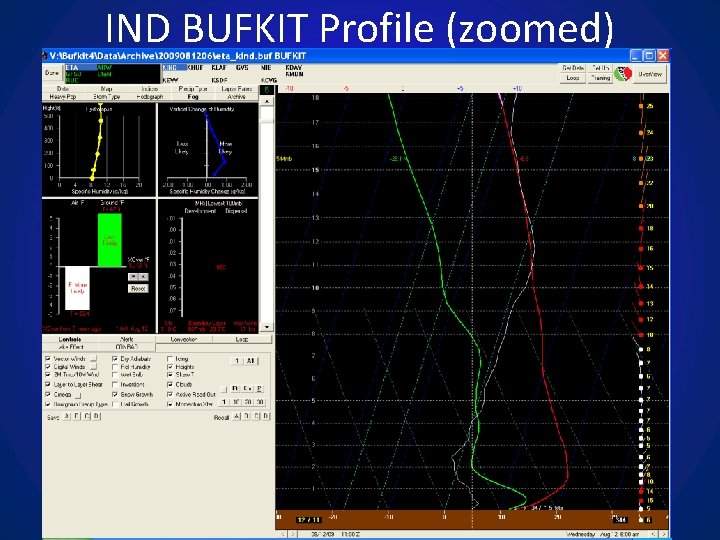Click the Done button
Viewport: 720px width, 540px height.
click(52, 73)
